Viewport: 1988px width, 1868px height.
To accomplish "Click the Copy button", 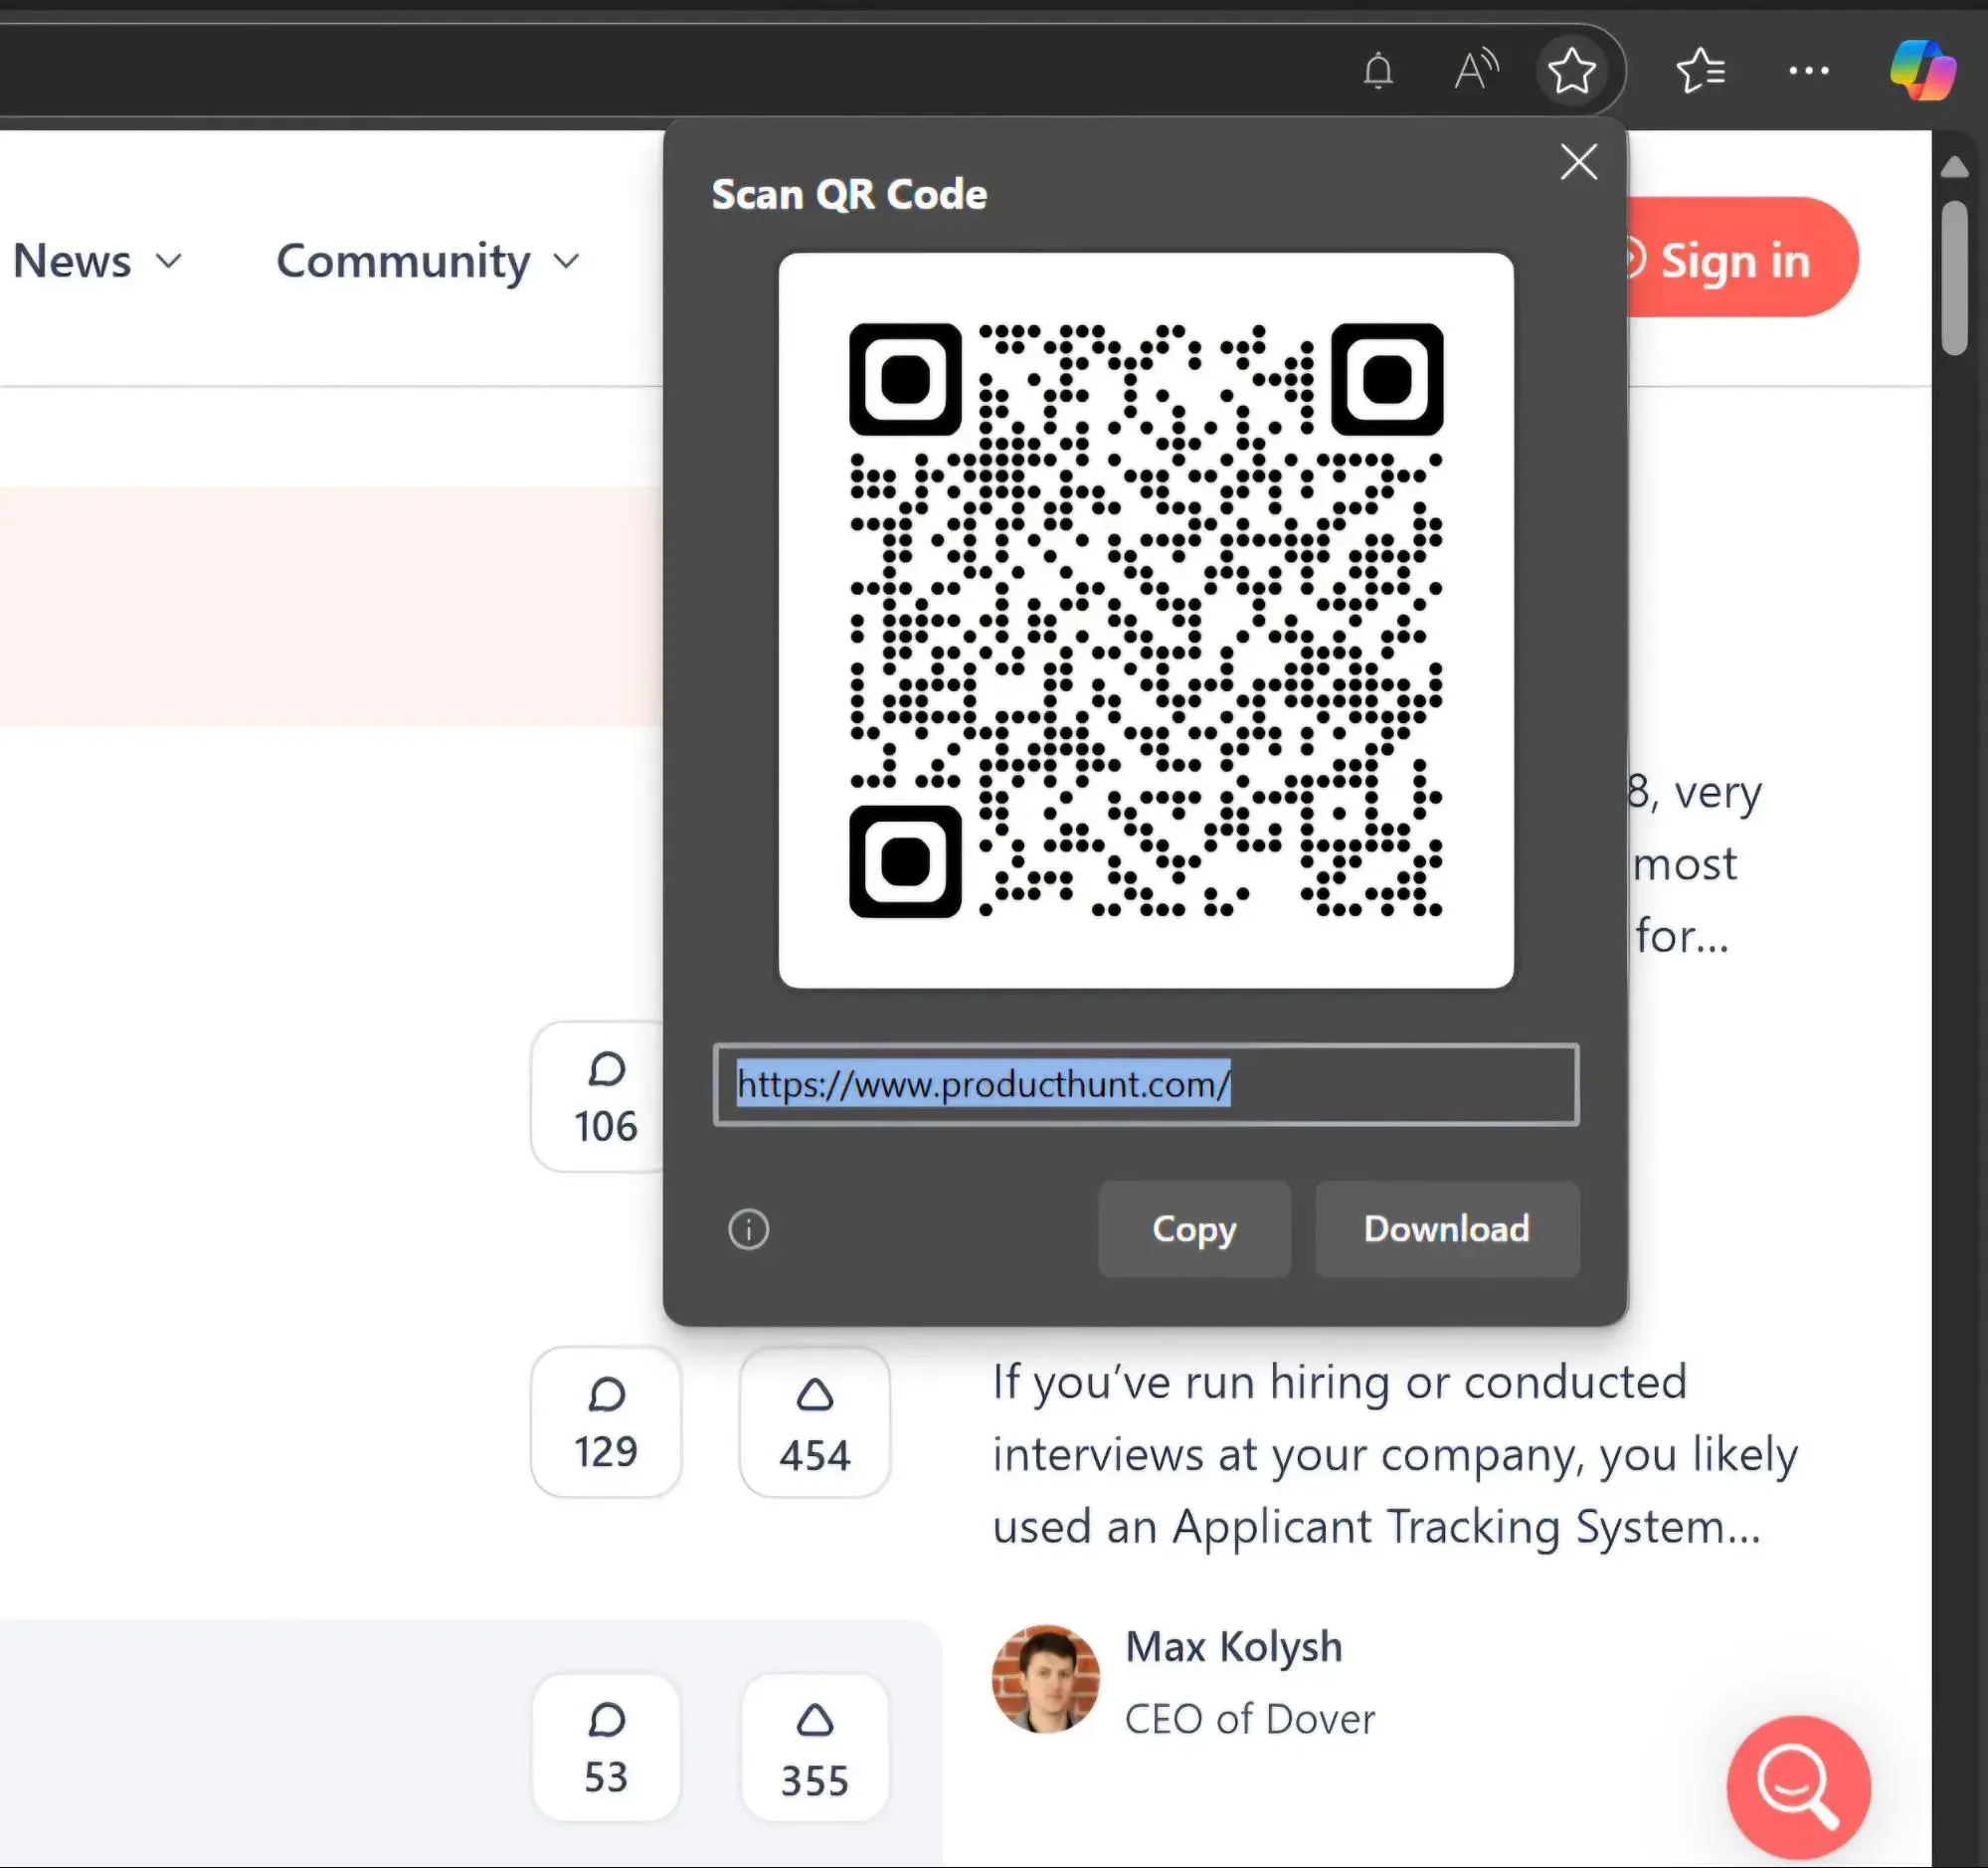I will pyautogui.click(x=1193, y=1227).
